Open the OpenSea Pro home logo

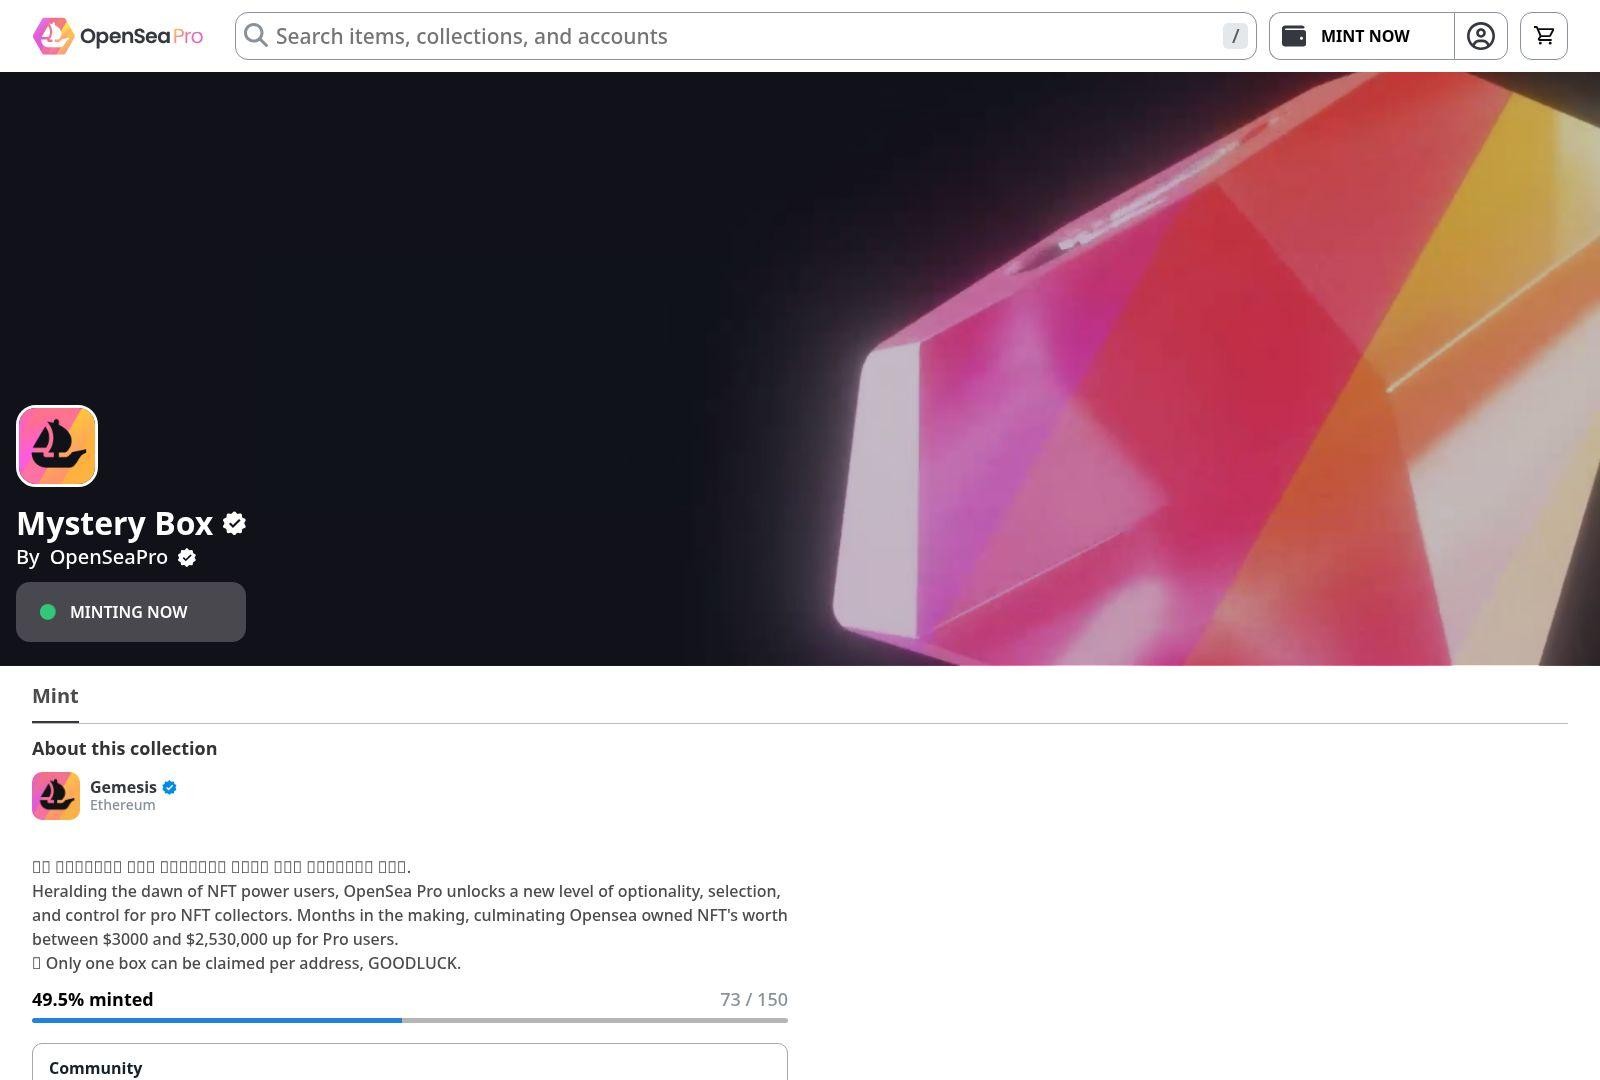pos(118,36)
